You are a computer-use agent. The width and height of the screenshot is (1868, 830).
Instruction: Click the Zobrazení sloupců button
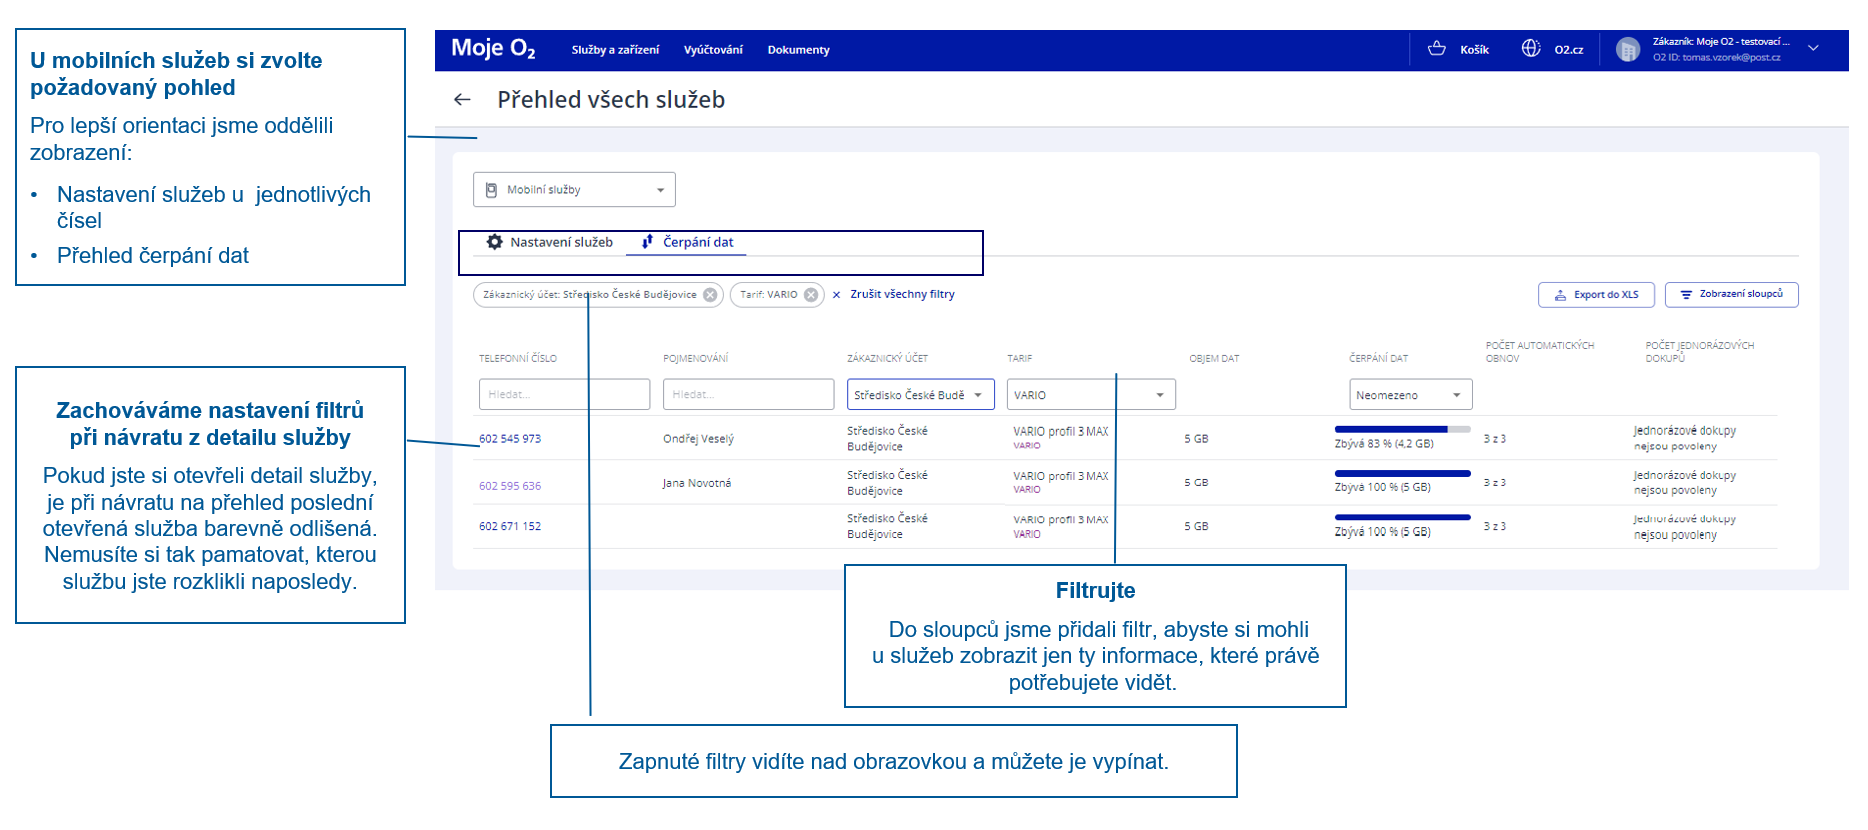coord(1731,294)
